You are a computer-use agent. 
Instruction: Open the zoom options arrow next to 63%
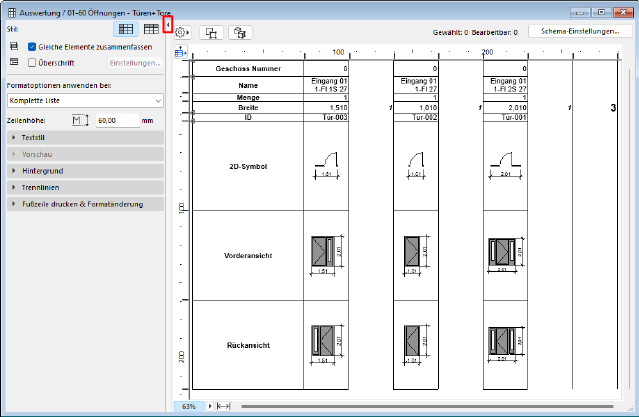[x=210, y=406]
